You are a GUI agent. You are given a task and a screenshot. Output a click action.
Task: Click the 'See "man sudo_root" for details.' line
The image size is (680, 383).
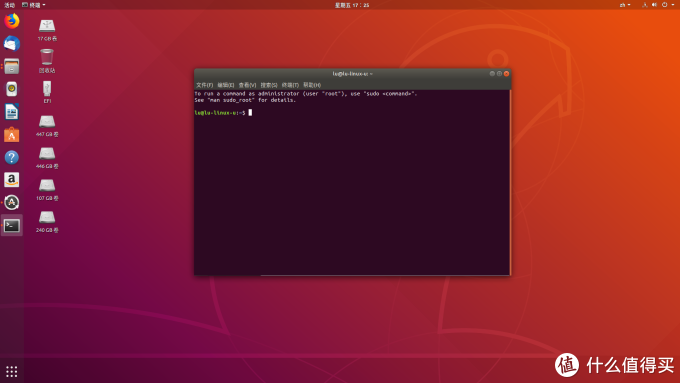245,100
